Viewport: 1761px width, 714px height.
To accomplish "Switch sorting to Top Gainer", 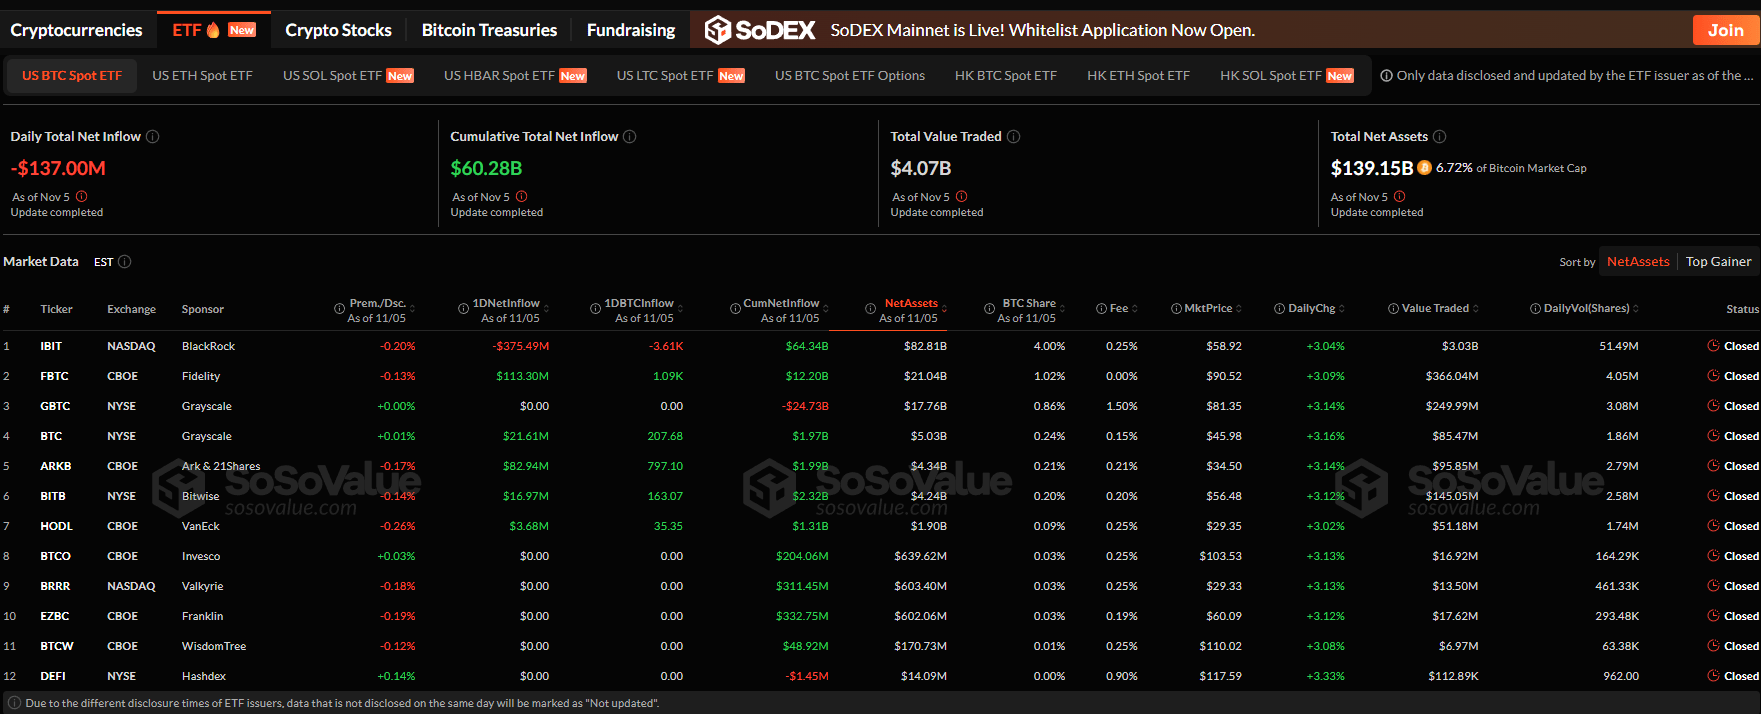I will tap(1718, 262).
